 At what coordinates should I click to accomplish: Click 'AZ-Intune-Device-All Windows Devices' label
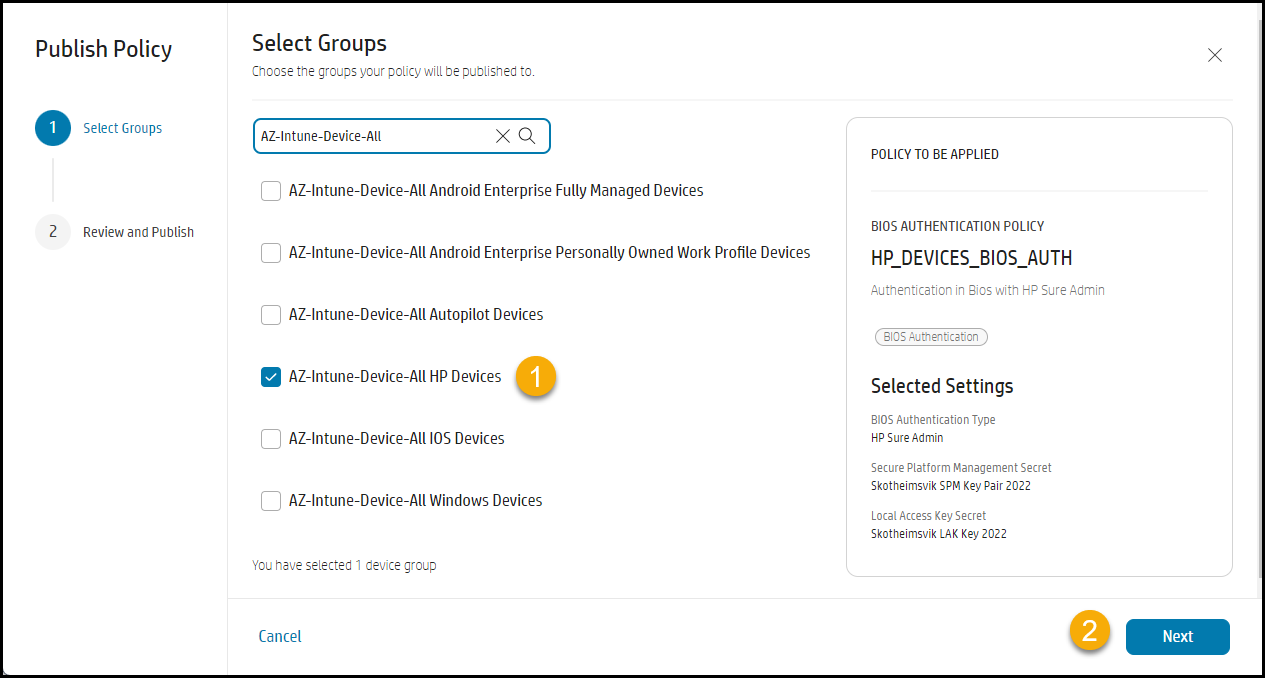[x=416, y=500]
